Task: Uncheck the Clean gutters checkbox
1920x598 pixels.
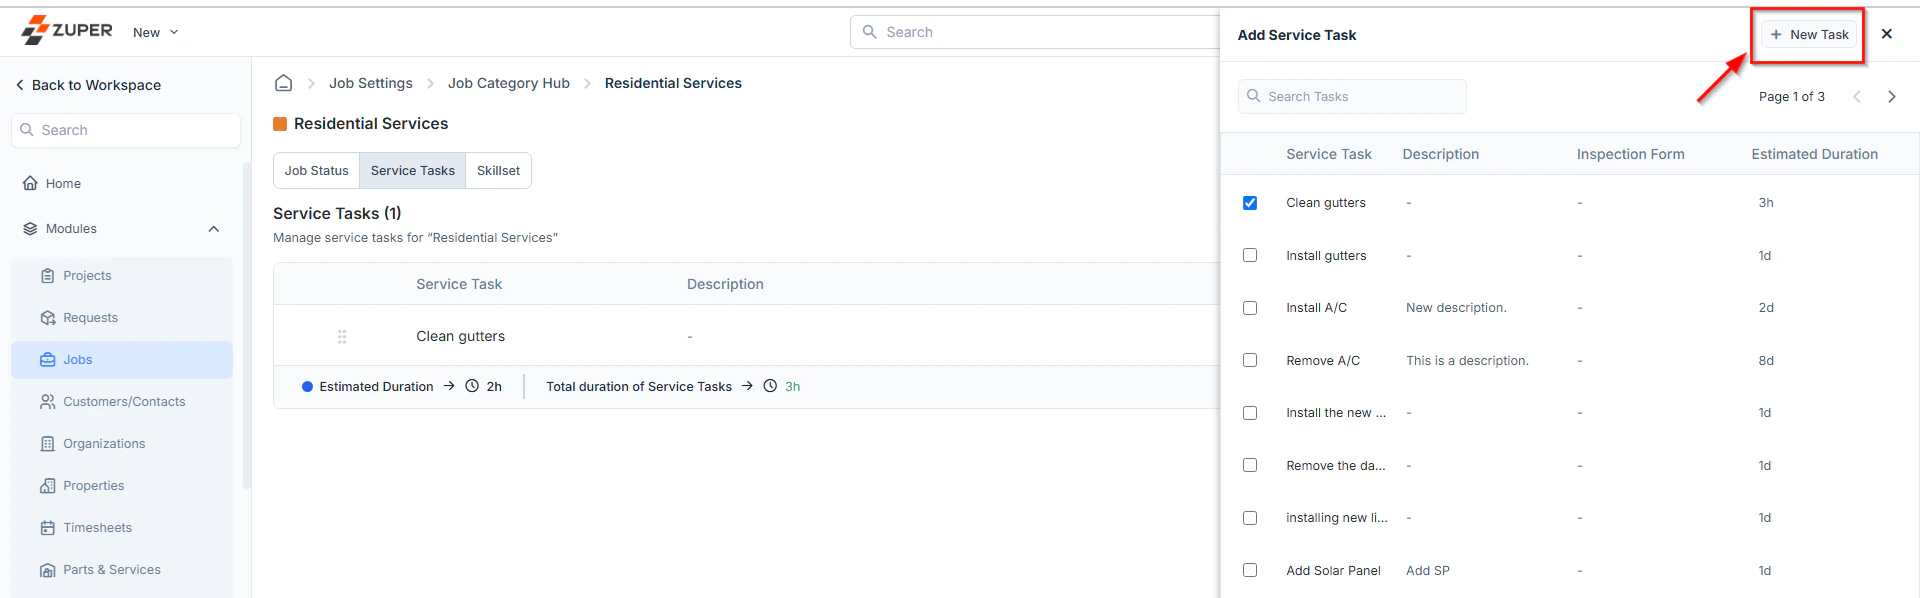Action: tap(1250, 203)
